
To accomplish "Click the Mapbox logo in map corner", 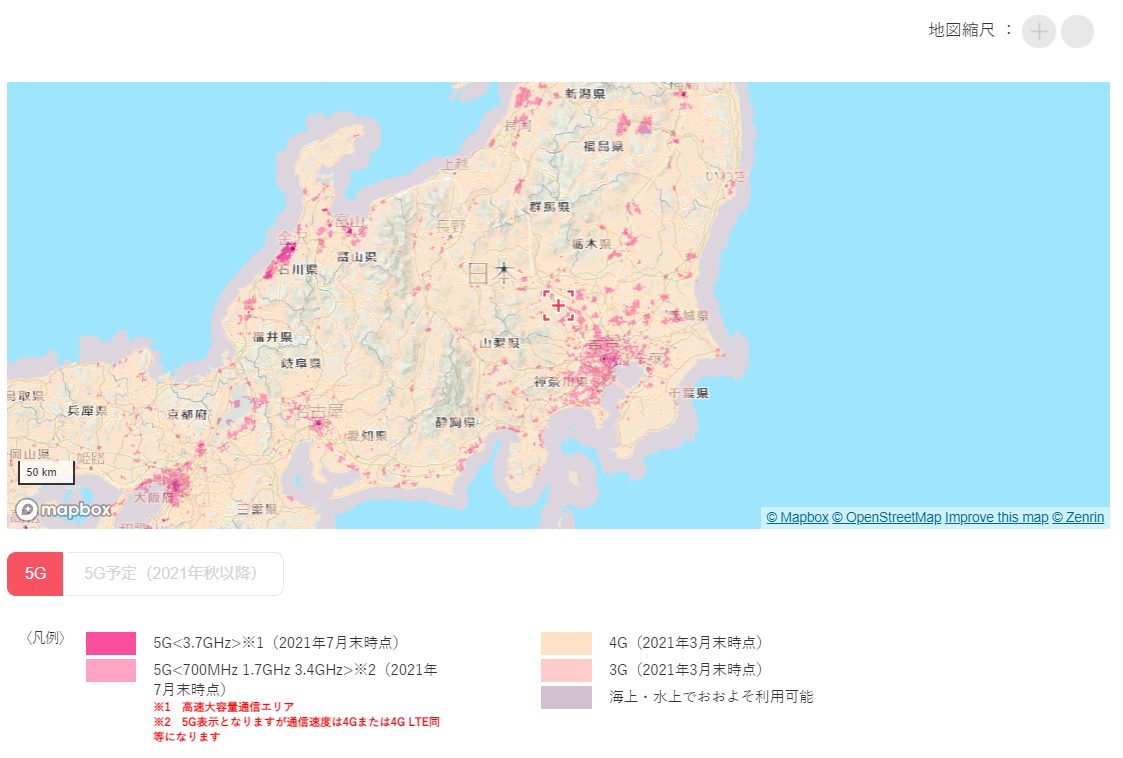I will pos(62,510).
